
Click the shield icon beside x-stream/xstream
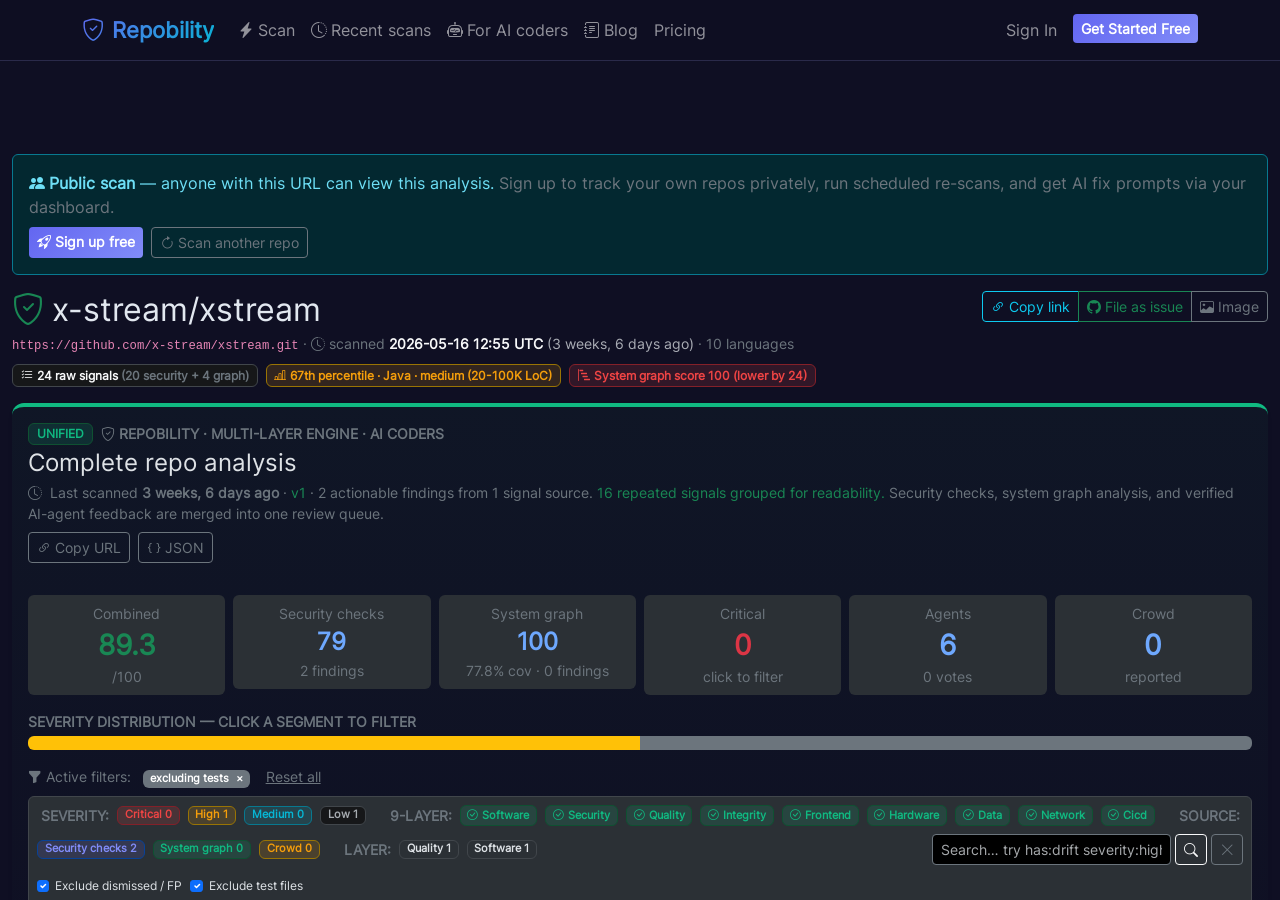[28, 309]
